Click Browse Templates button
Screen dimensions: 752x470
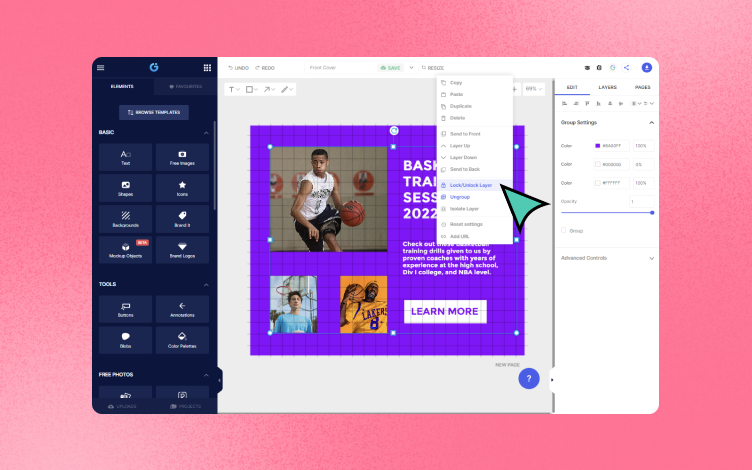point(154,112)
